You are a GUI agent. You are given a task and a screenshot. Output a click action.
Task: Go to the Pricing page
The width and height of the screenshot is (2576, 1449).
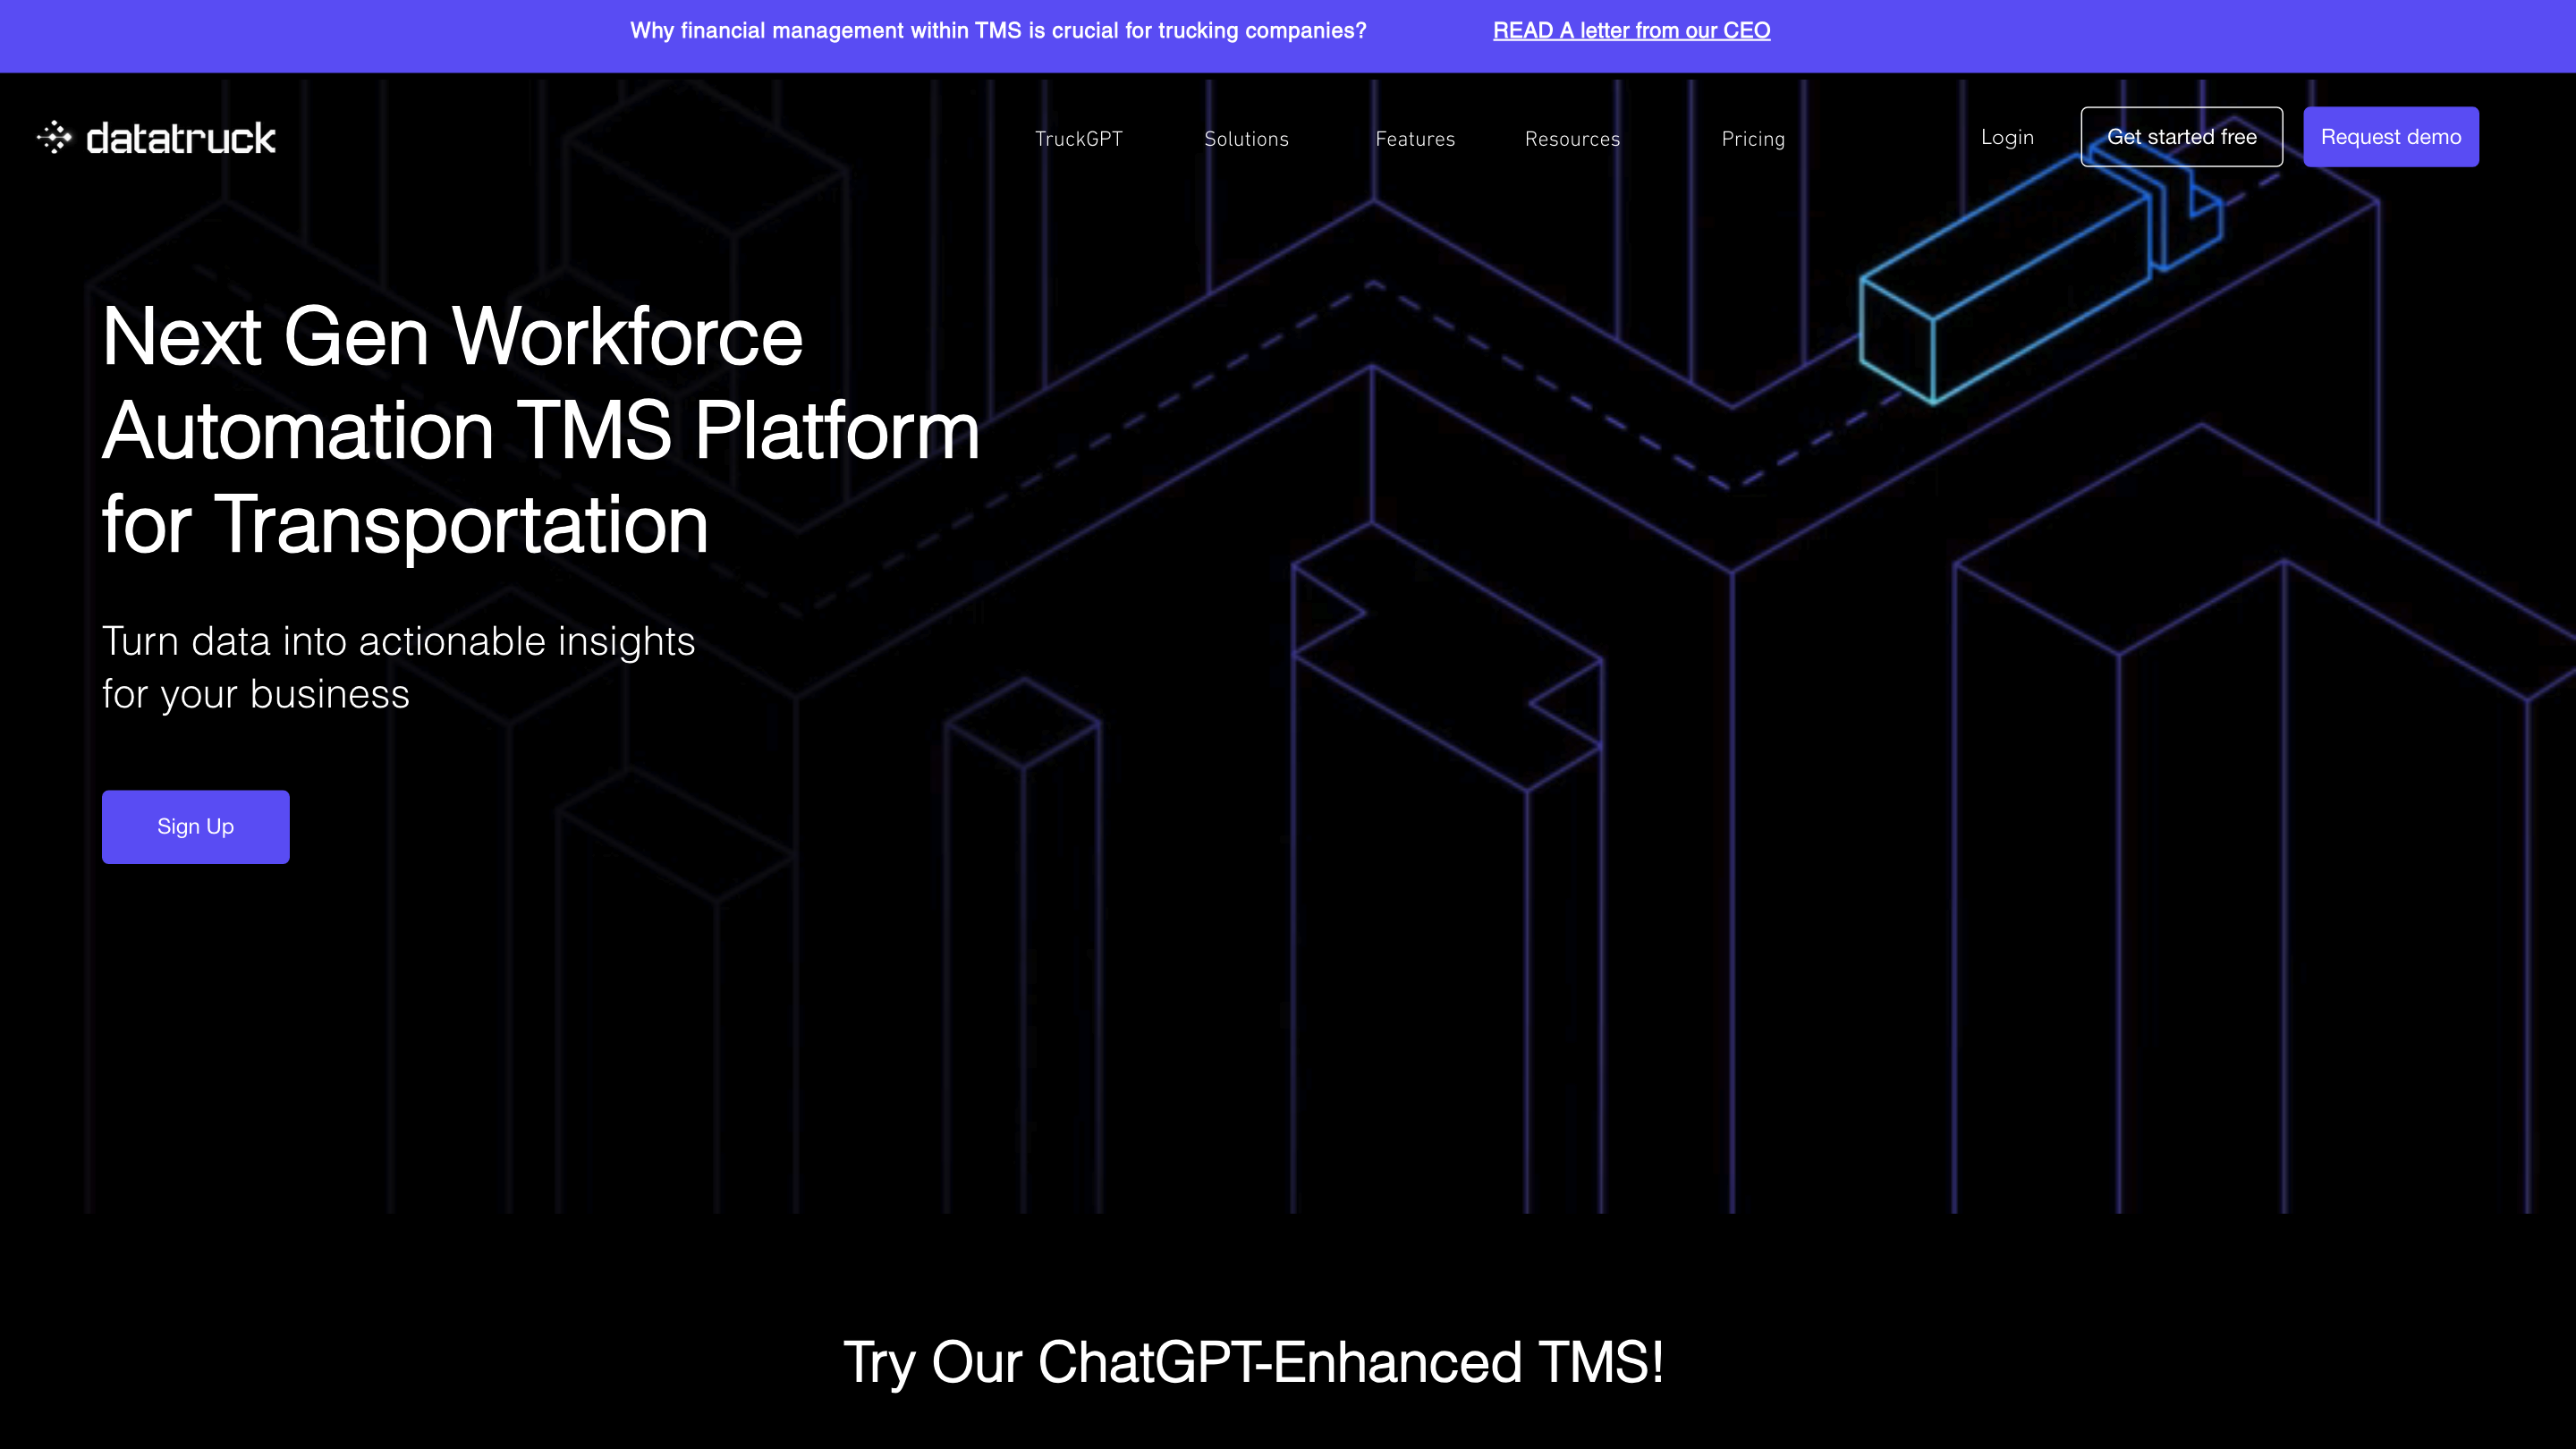(x=1752, y=139)
